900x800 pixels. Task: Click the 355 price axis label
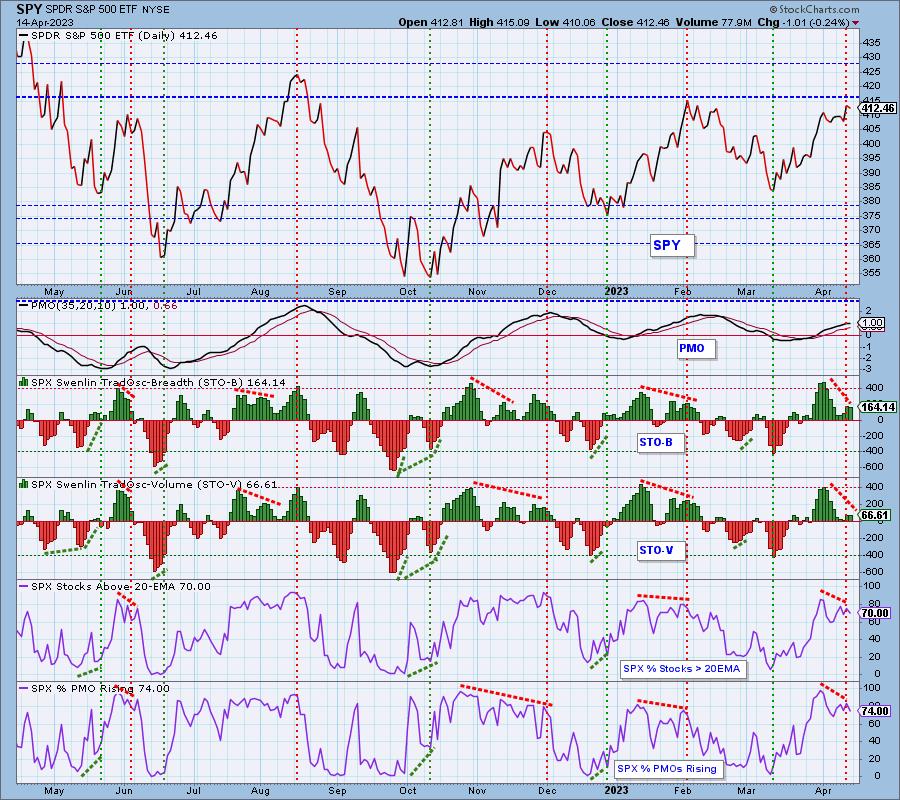point(871,273)
